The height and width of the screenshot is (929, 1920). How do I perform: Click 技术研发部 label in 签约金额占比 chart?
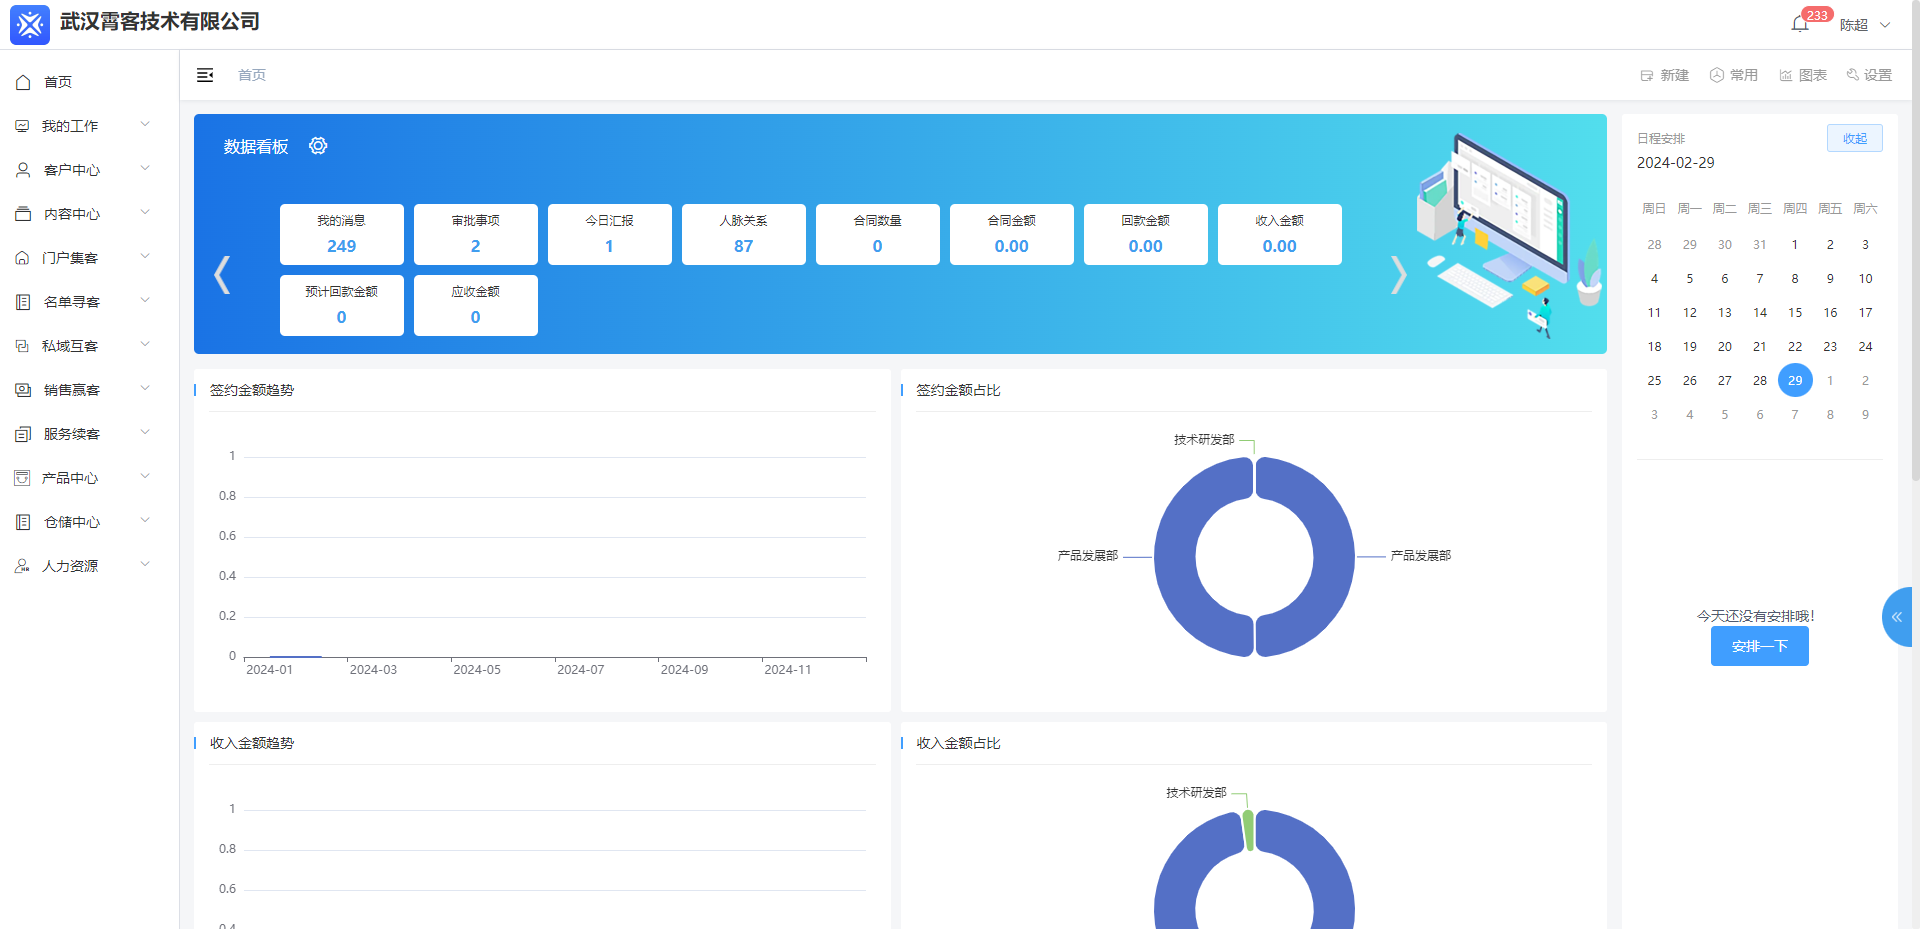pos(1204,440)
